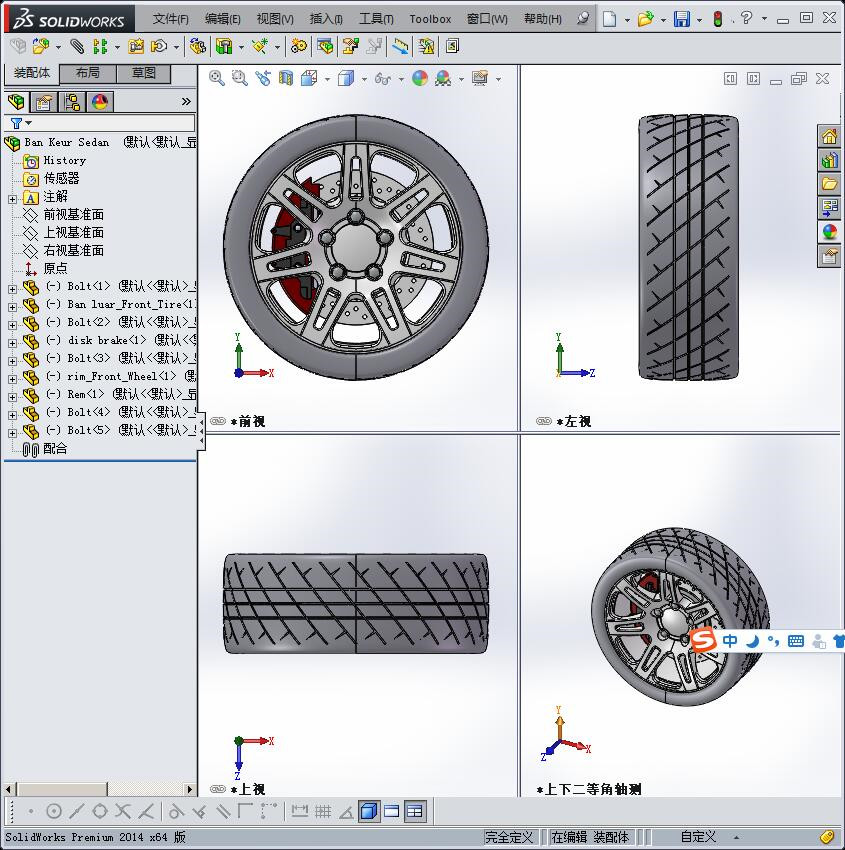Open the FeatureManager design tree tab
The width and height of the screenshot is (845, 850).
coord(16,101)
